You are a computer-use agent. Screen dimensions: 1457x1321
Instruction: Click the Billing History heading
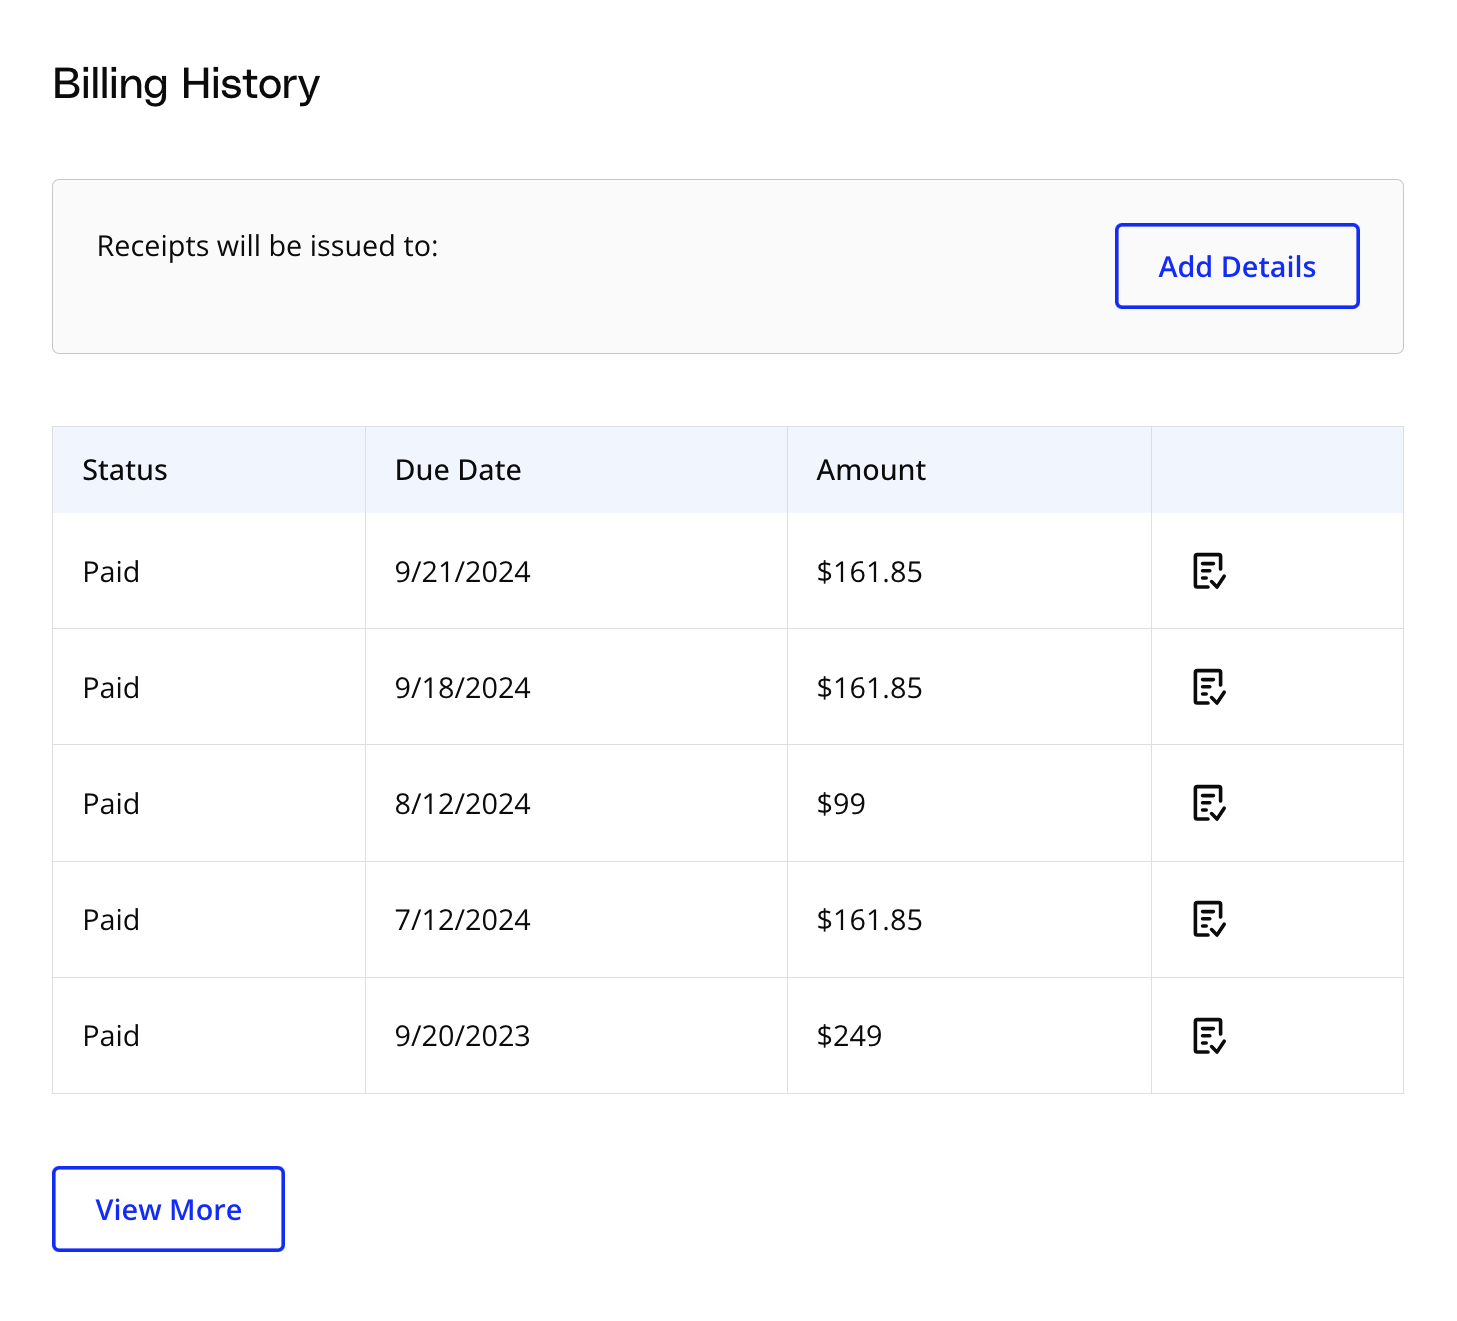[186, 84]
